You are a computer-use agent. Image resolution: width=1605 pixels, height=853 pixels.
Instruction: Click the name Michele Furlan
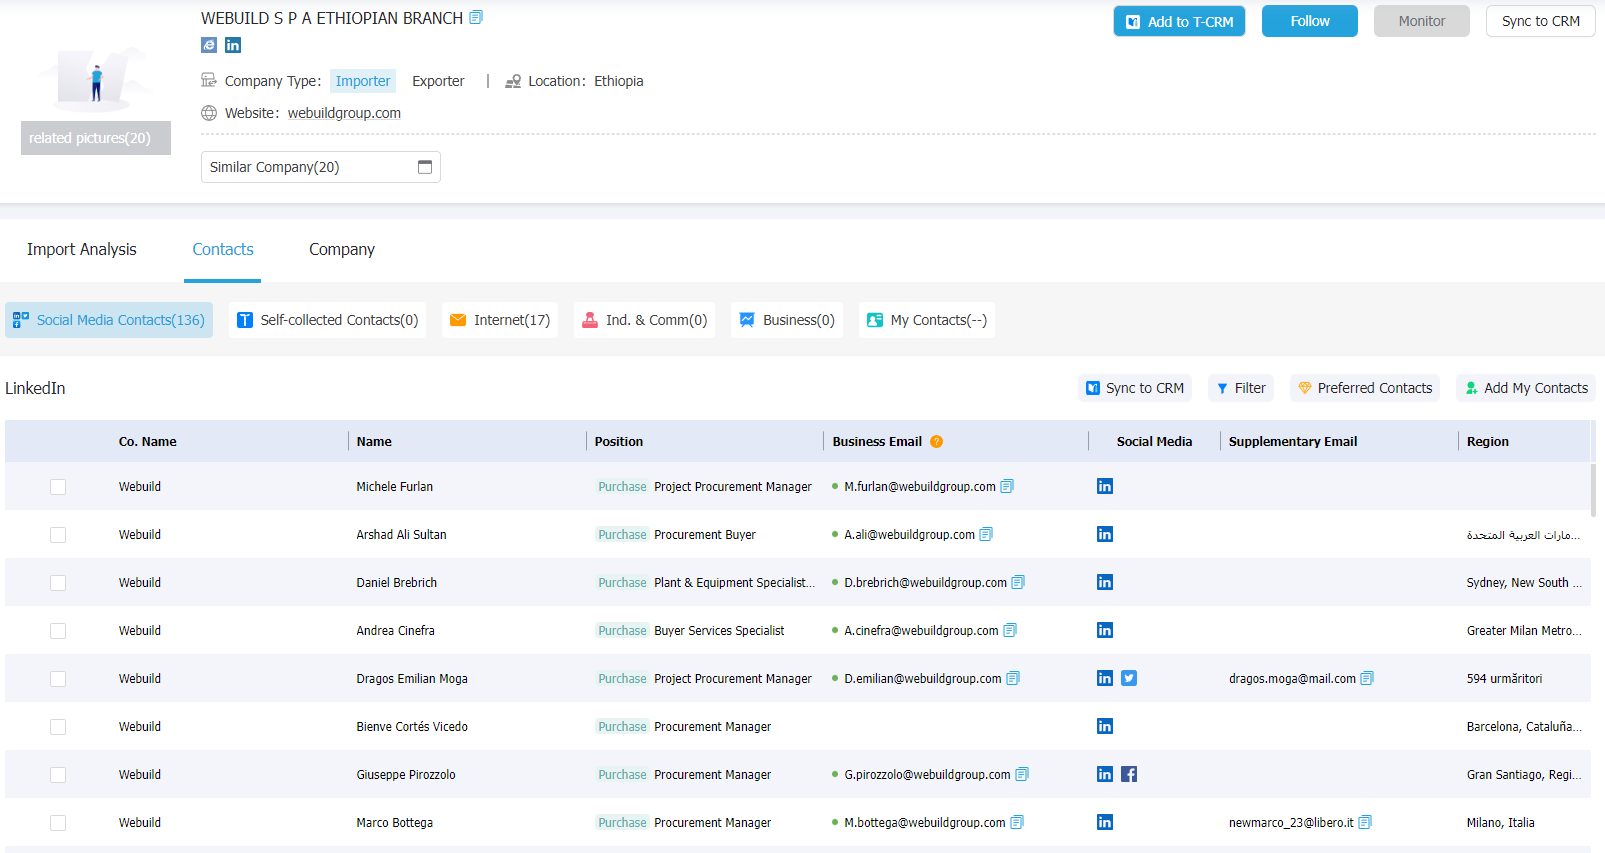pyautogui.click(x=395, y=487)
